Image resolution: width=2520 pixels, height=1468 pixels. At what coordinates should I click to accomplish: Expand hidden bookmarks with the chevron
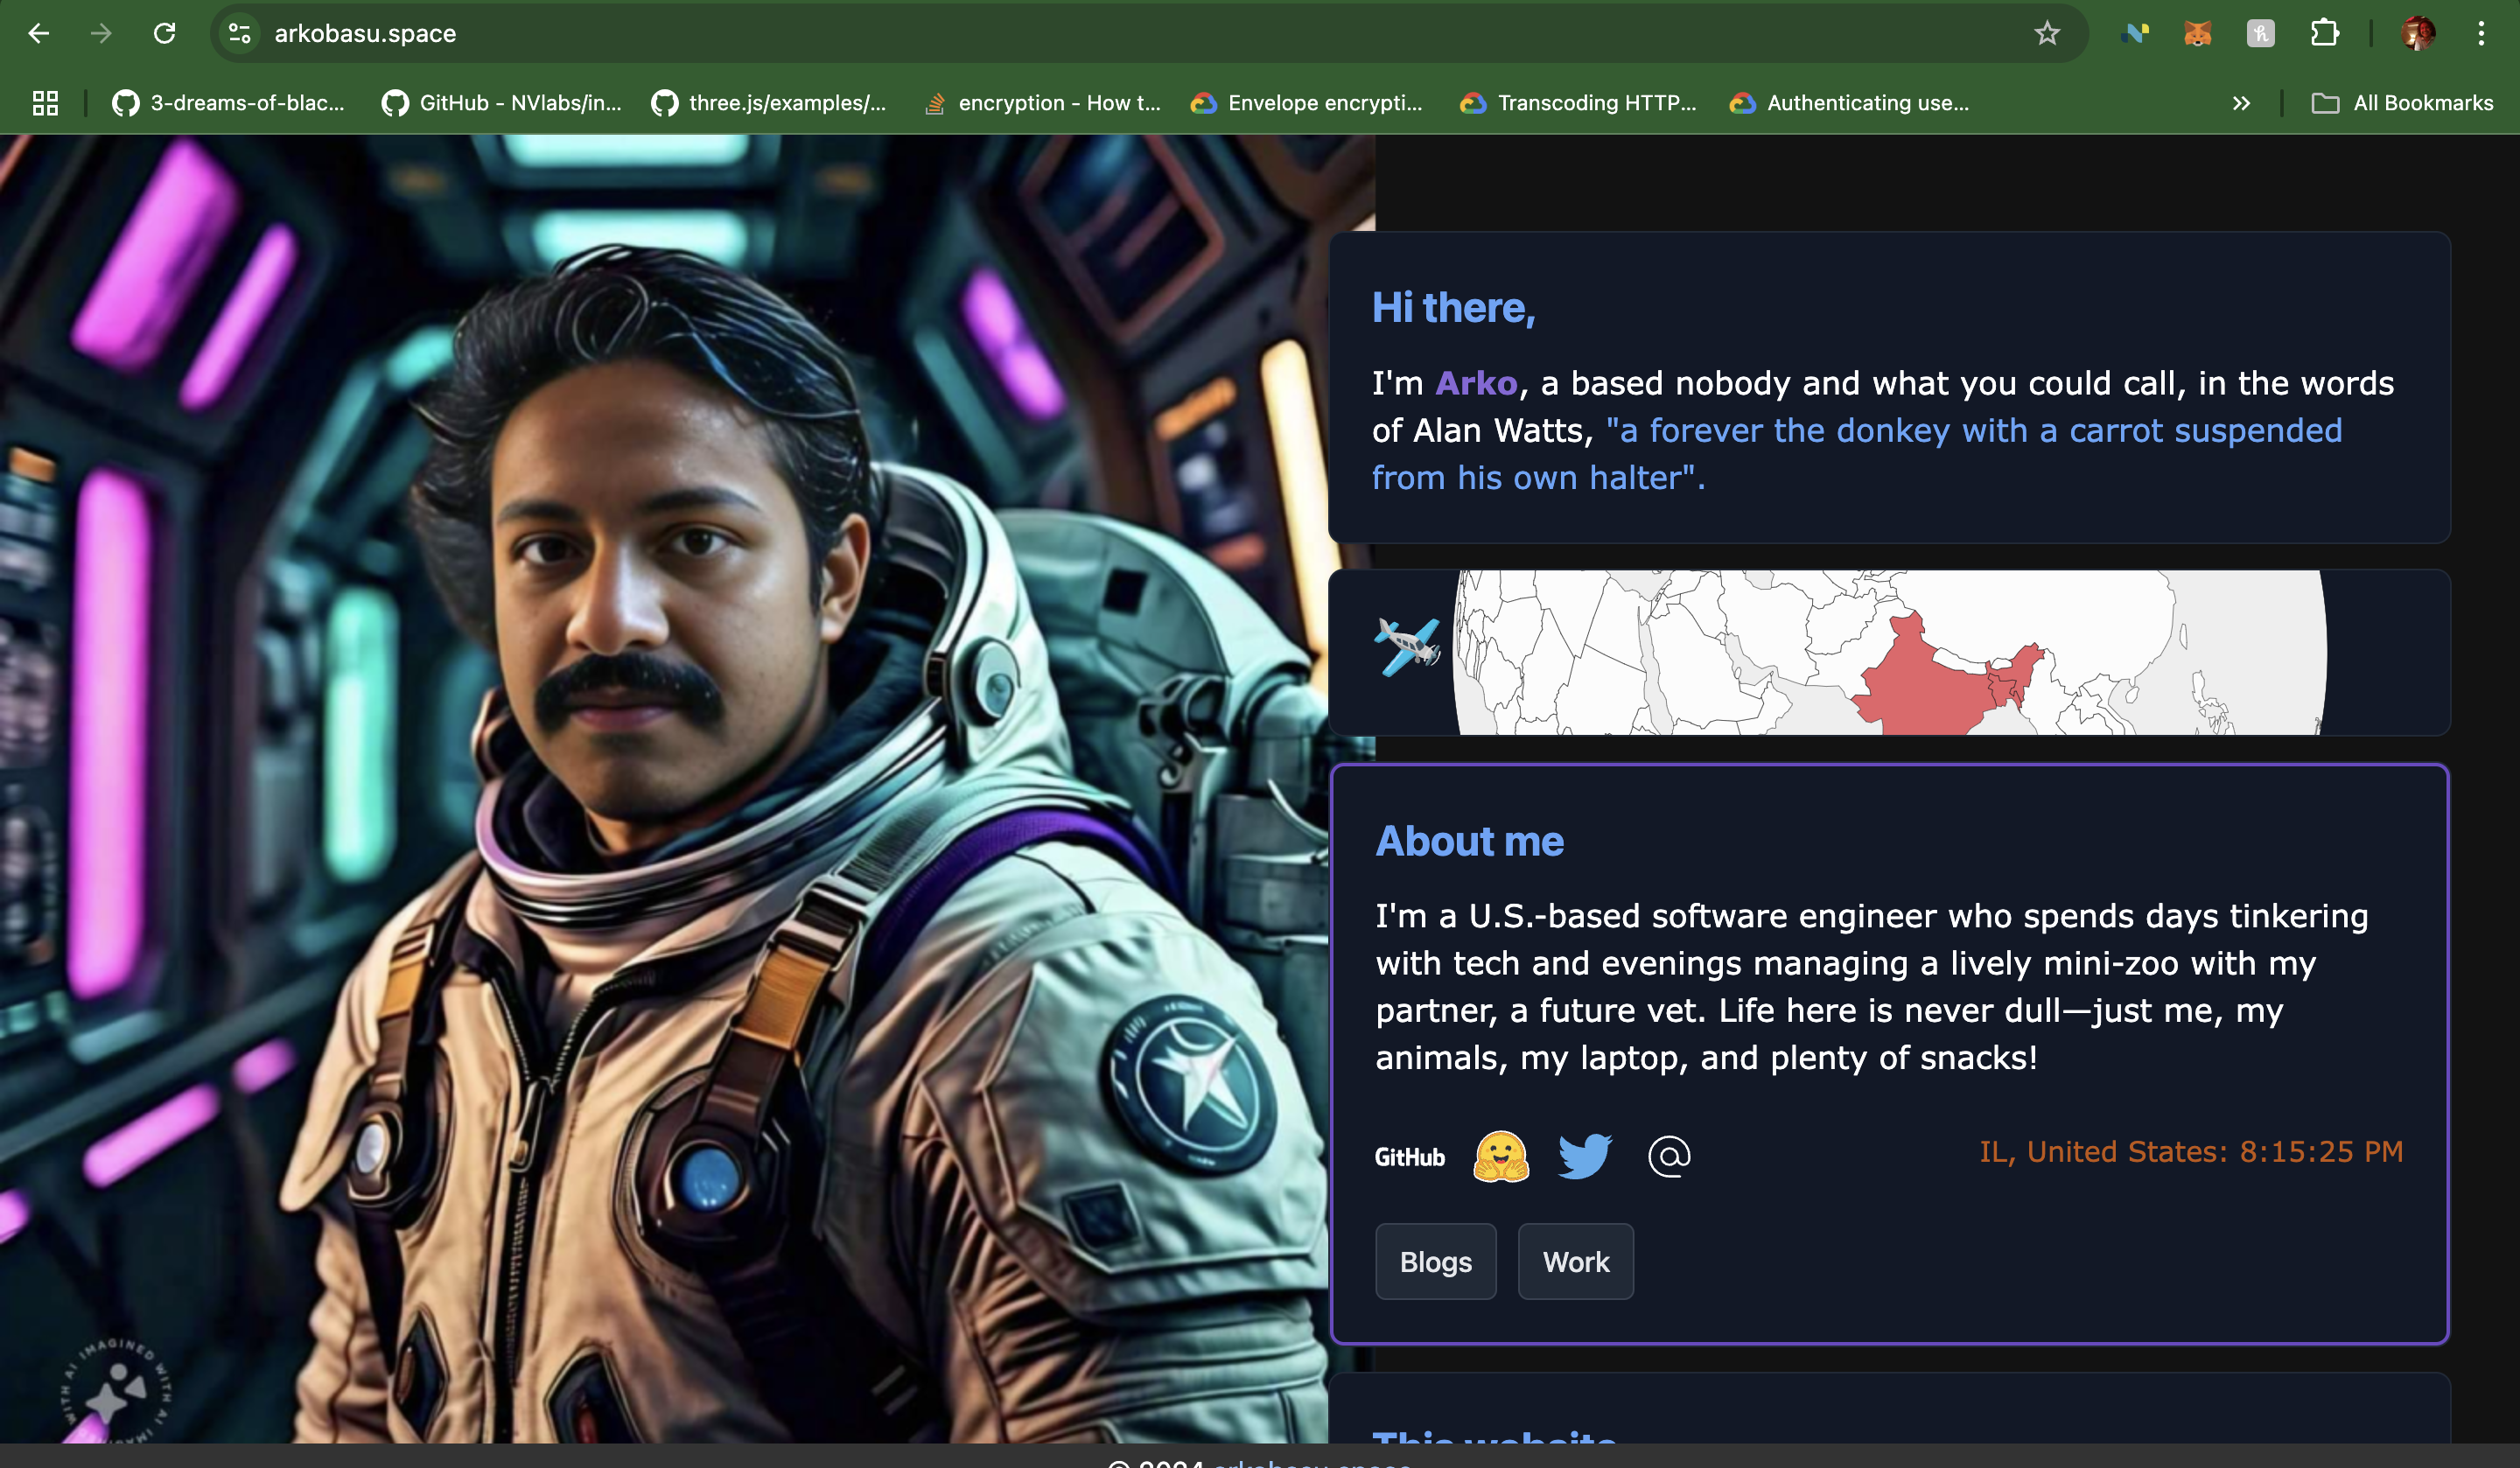2242,102
